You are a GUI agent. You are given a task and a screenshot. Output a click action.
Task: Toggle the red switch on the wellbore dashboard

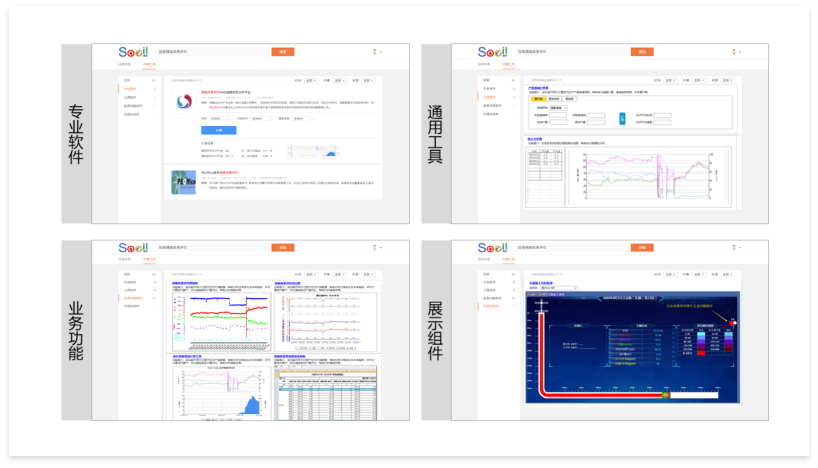coord(732,322)
